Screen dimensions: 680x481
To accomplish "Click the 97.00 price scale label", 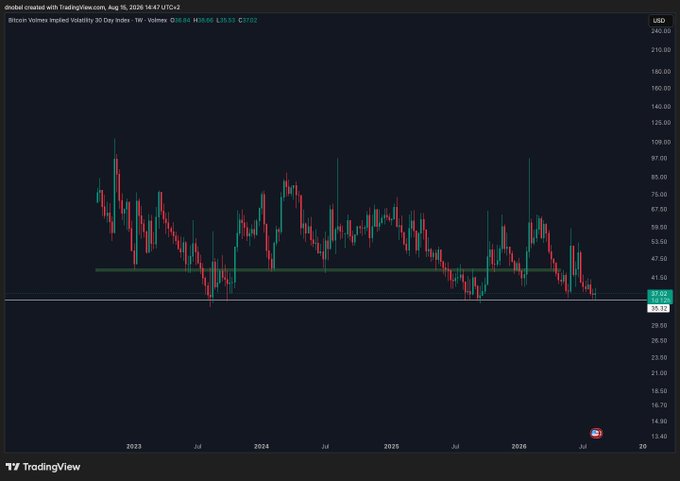I will (x=660, y=159).
